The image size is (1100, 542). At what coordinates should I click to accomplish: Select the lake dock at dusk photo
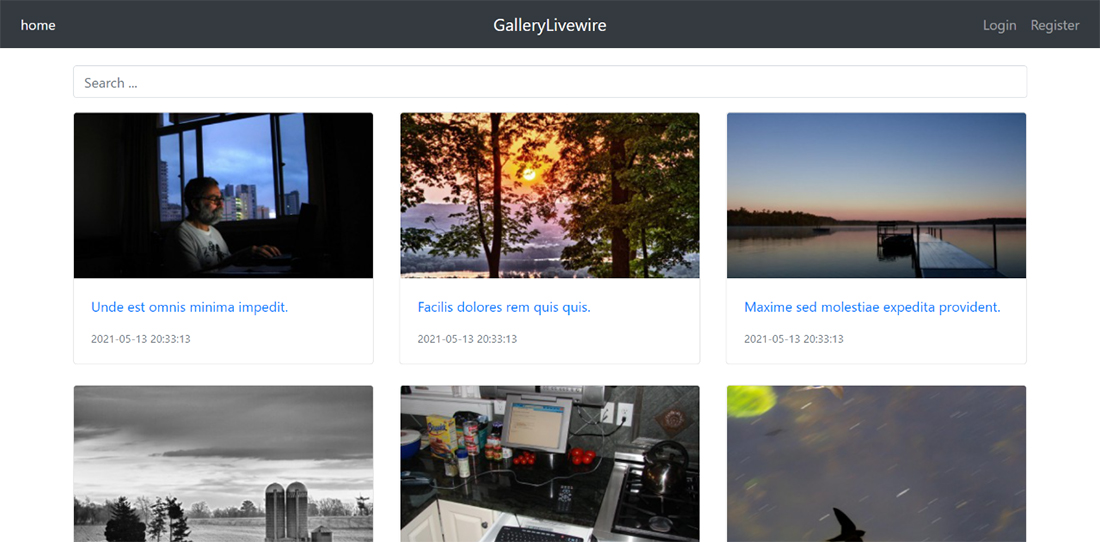(x=876, y=195)
